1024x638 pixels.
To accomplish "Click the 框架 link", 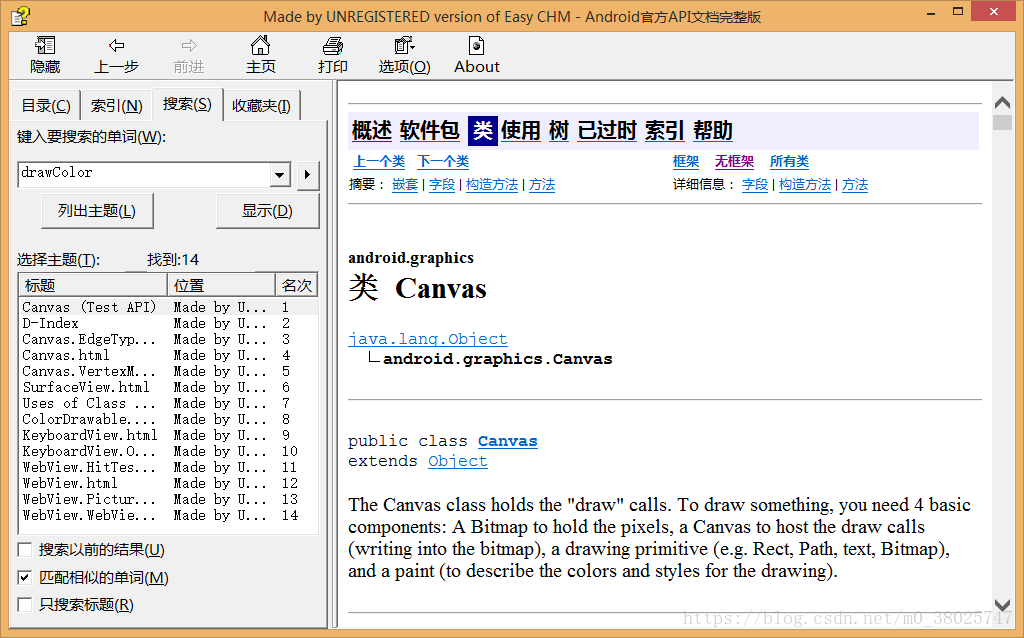I will (686, 161).
